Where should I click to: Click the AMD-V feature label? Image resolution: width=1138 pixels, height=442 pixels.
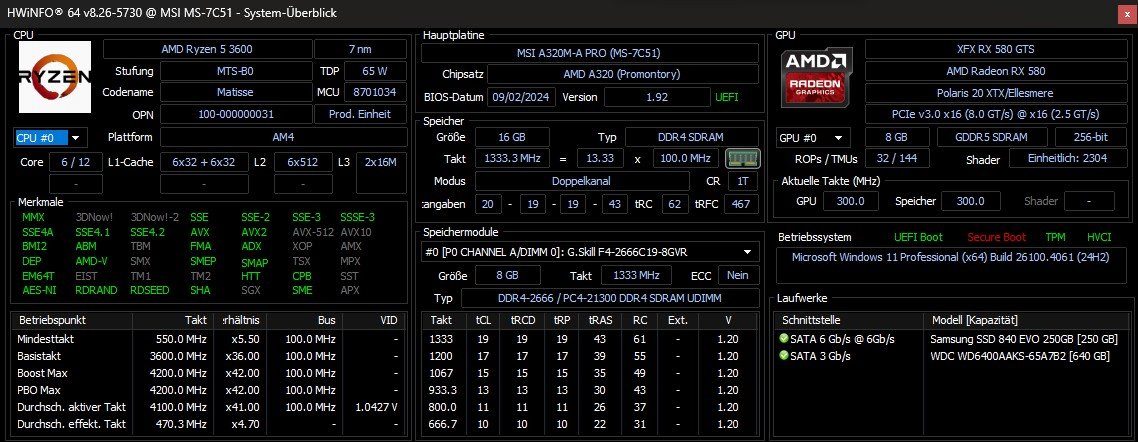(91, 261)
